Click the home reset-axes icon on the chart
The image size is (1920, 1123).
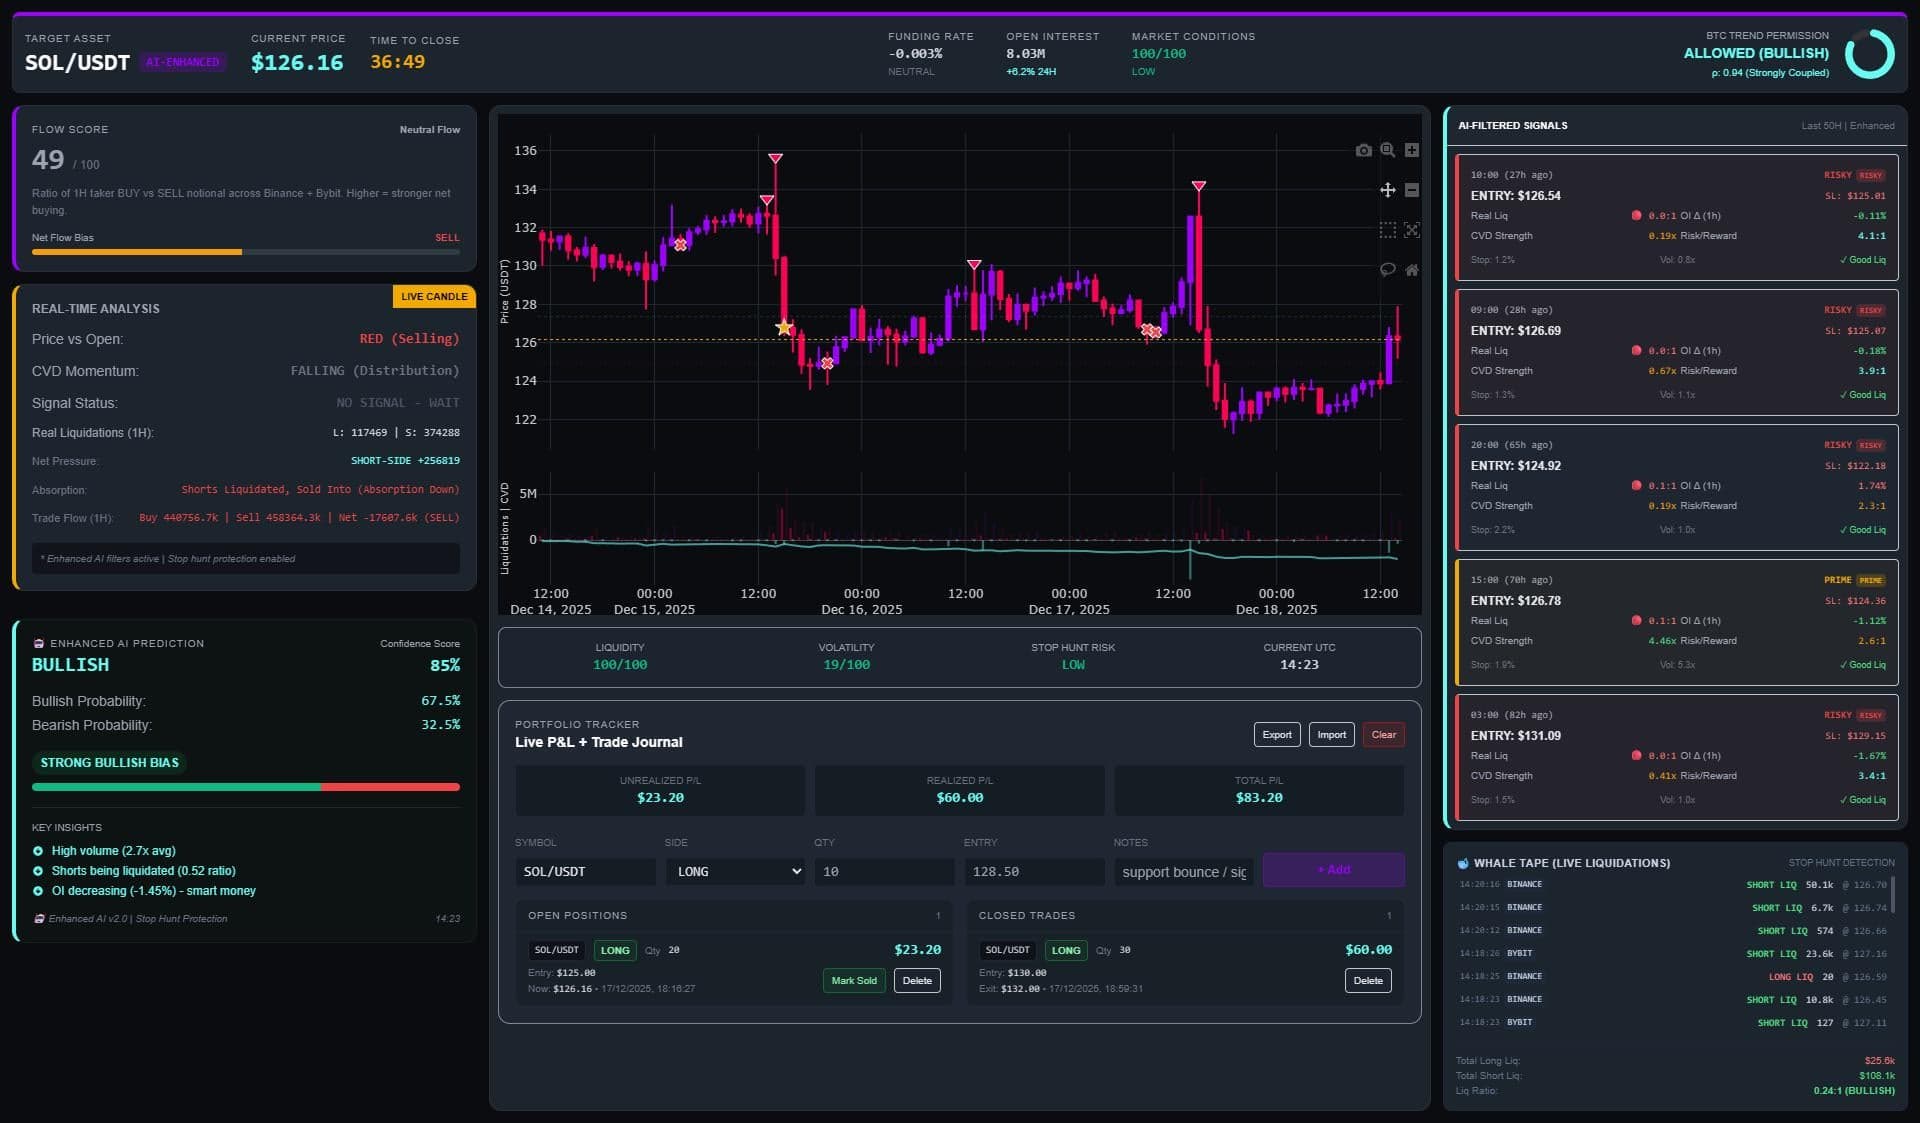pyautogui.click(x=1412, y=269)
